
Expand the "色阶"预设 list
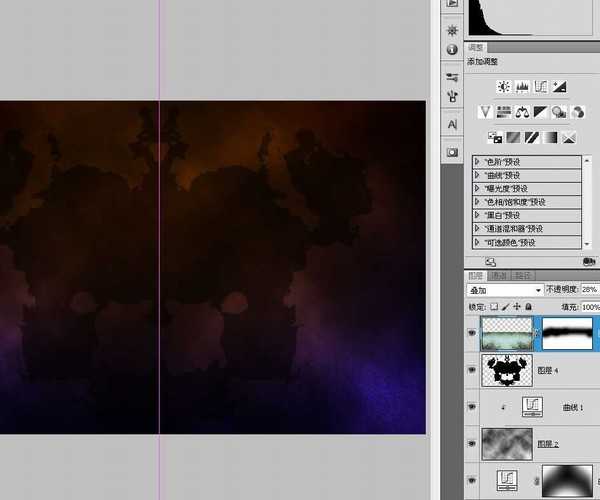[477, 161]
